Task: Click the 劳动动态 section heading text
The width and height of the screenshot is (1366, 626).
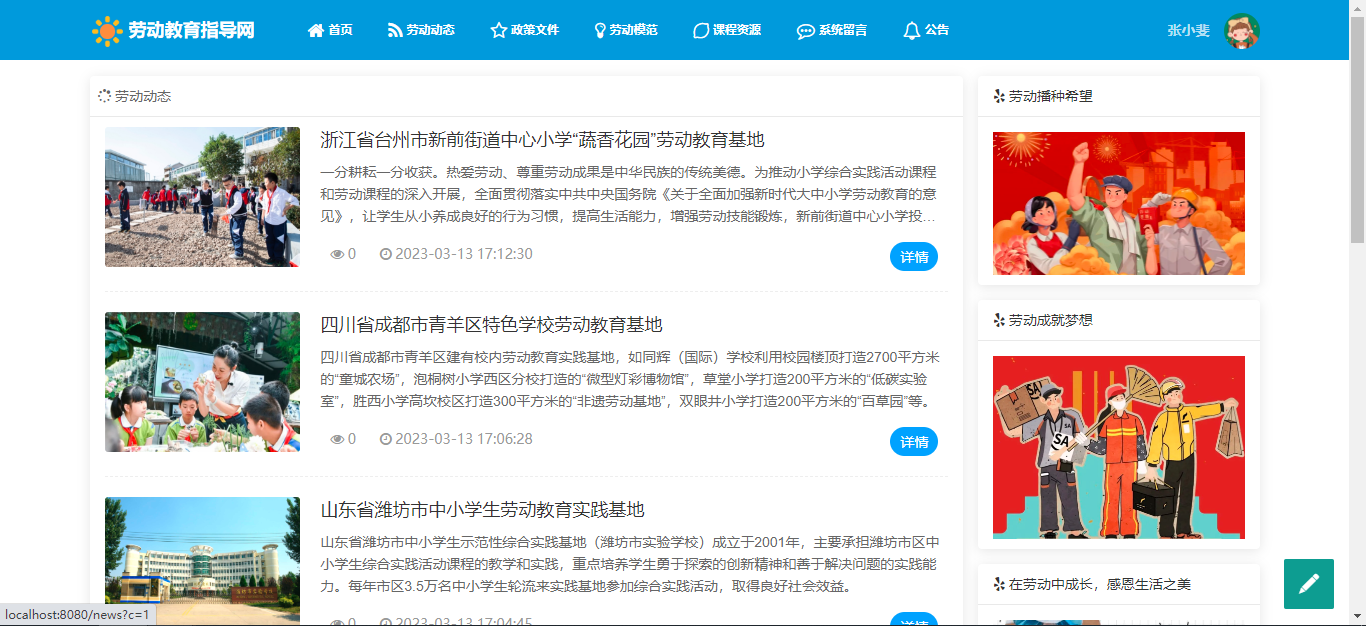Action: point(143,96)
